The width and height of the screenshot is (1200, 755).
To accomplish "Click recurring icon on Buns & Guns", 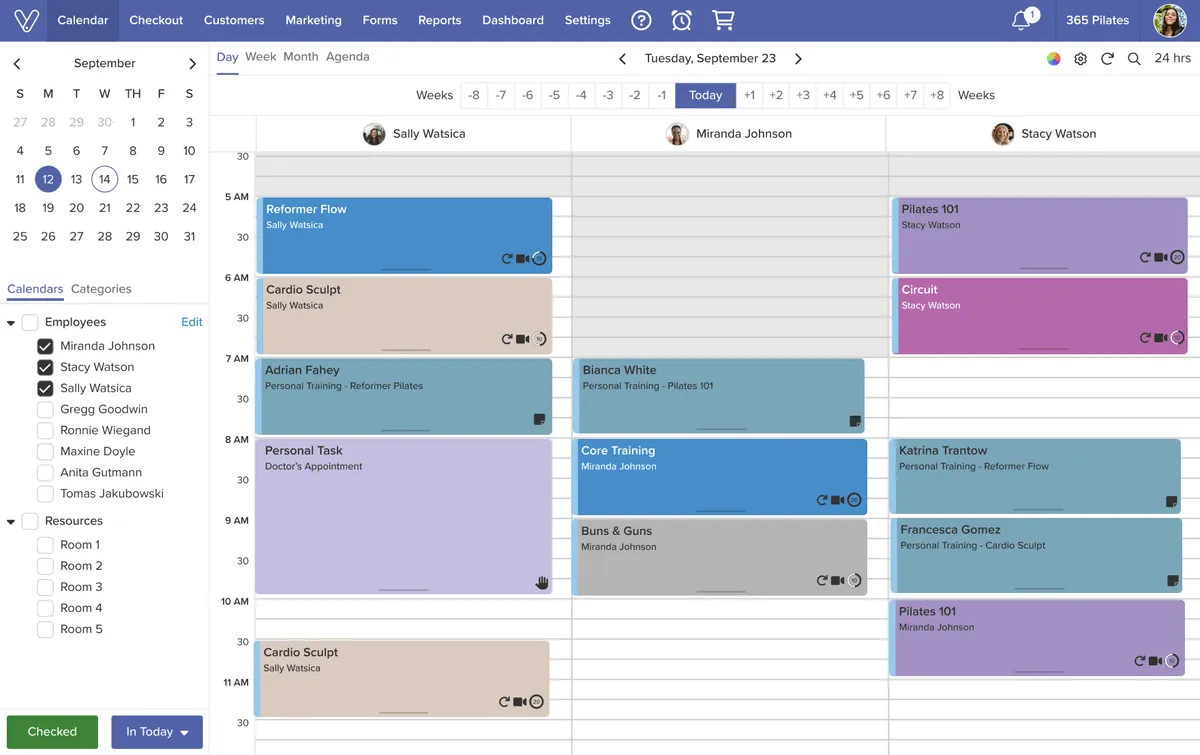I will coord(822,580).
